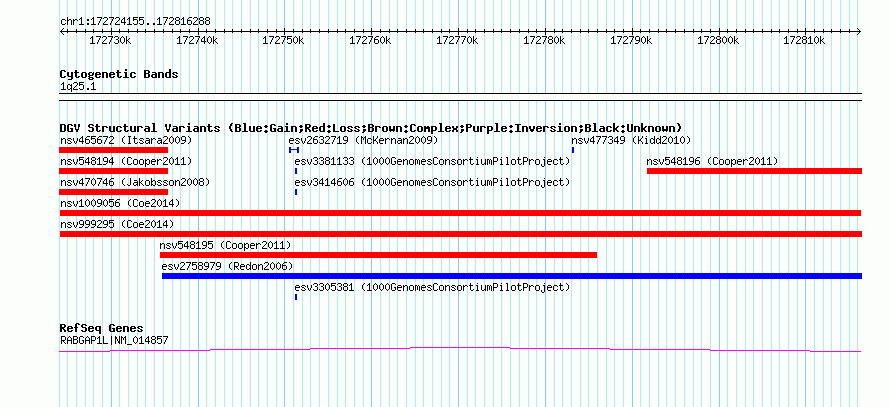890x407 pixels.
Task: Click the tiny blue marker under nsv477349
Action: pos(573,150)
